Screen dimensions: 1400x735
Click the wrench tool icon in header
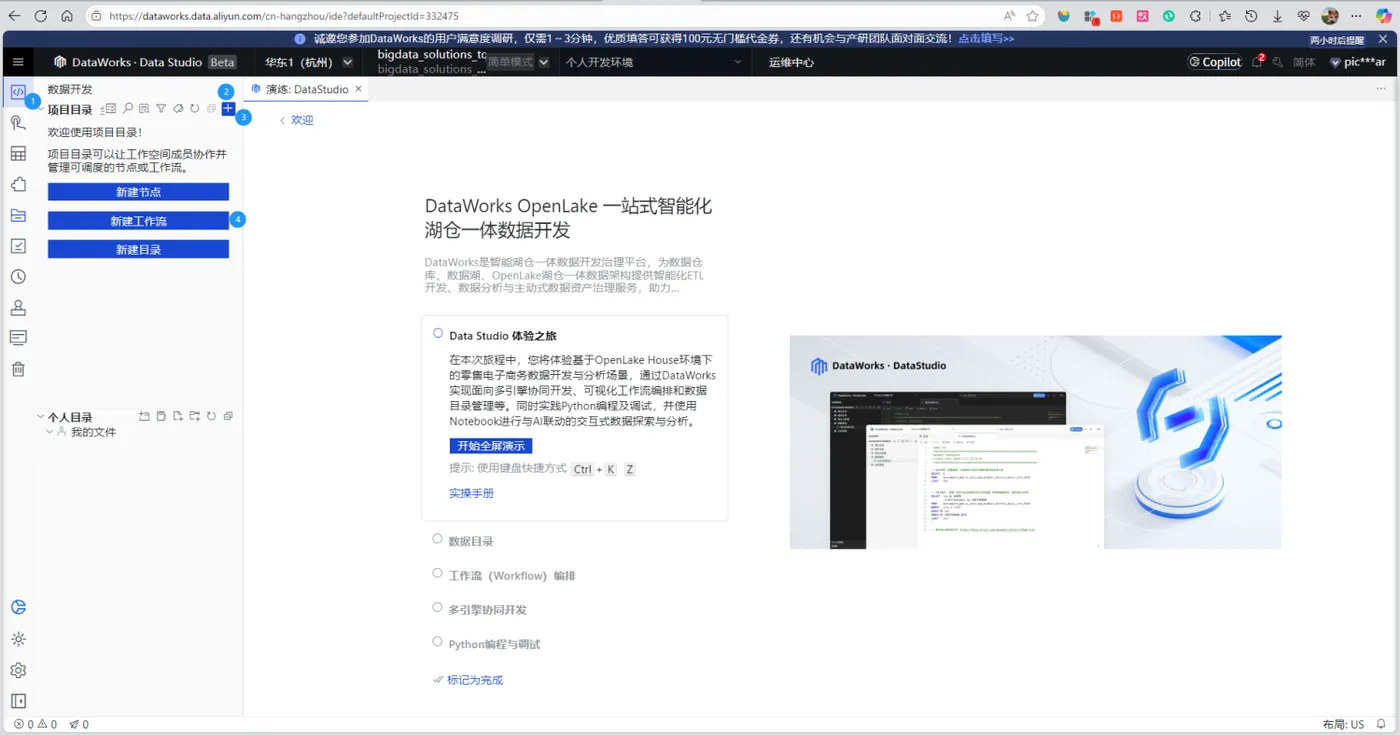click(x=1278, y=62)
